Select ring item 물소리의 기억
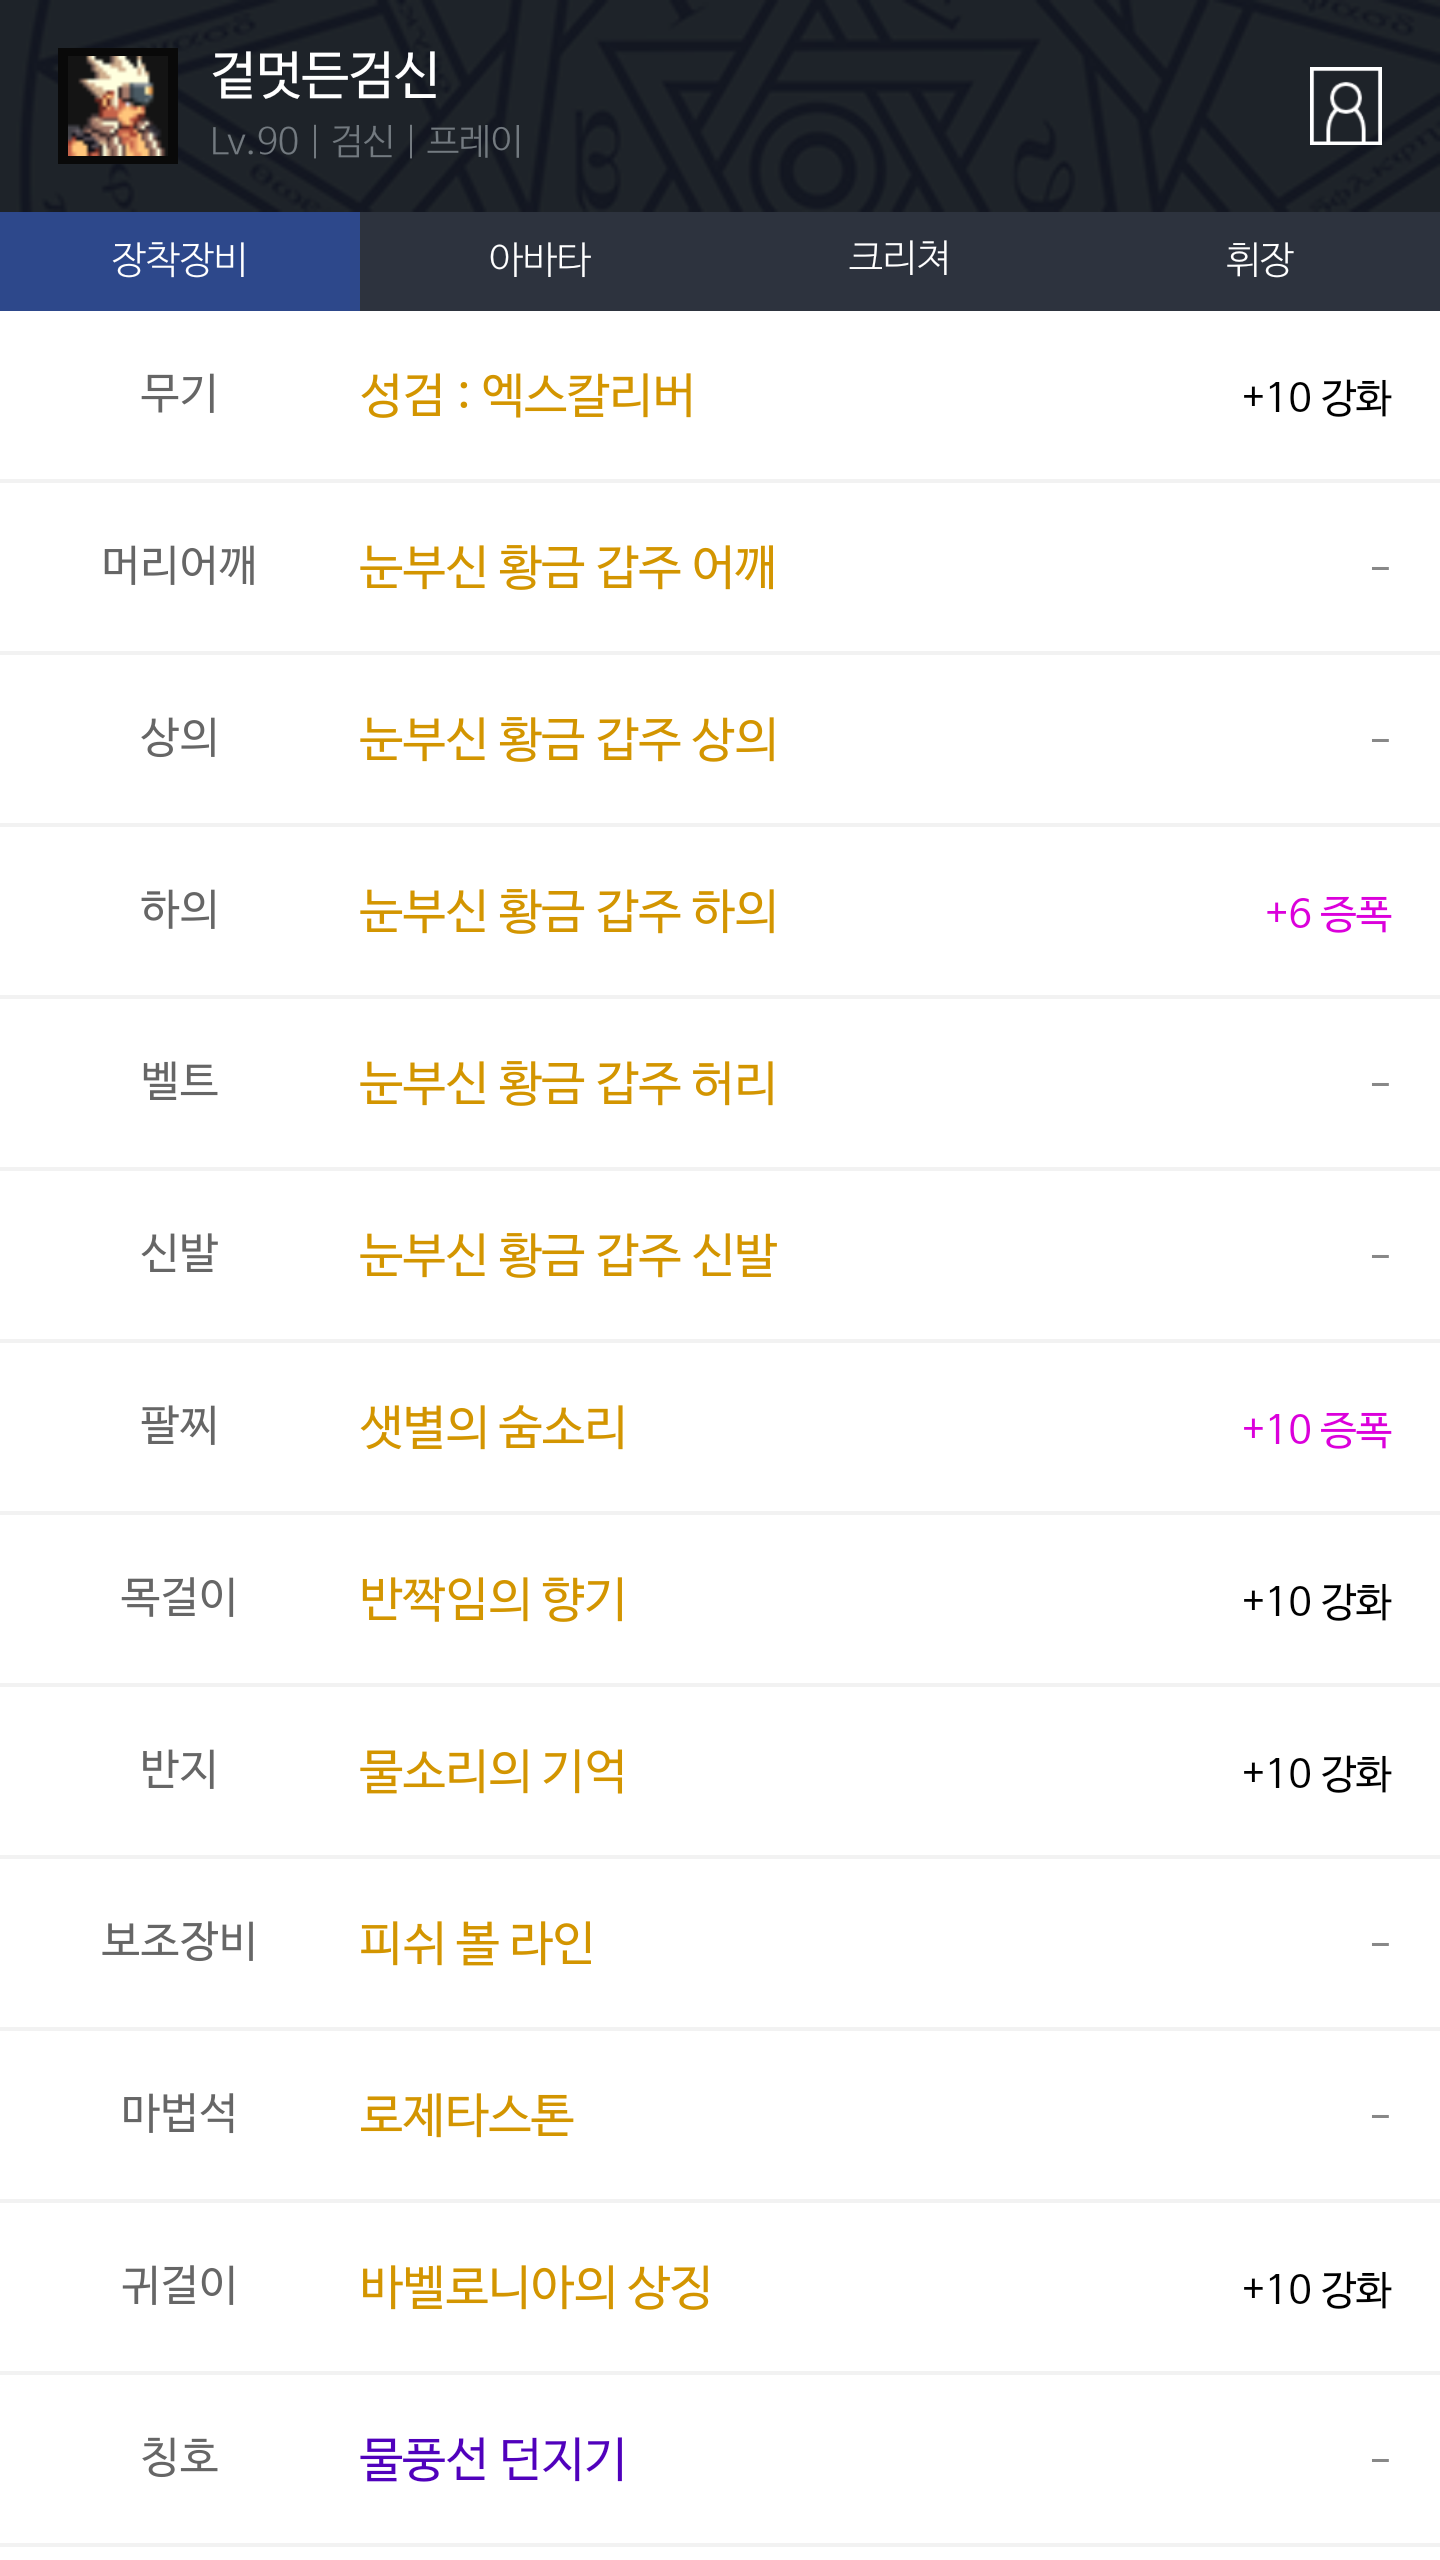This screenshot has height=2560, width=1440. click(x=492, y=1771)
